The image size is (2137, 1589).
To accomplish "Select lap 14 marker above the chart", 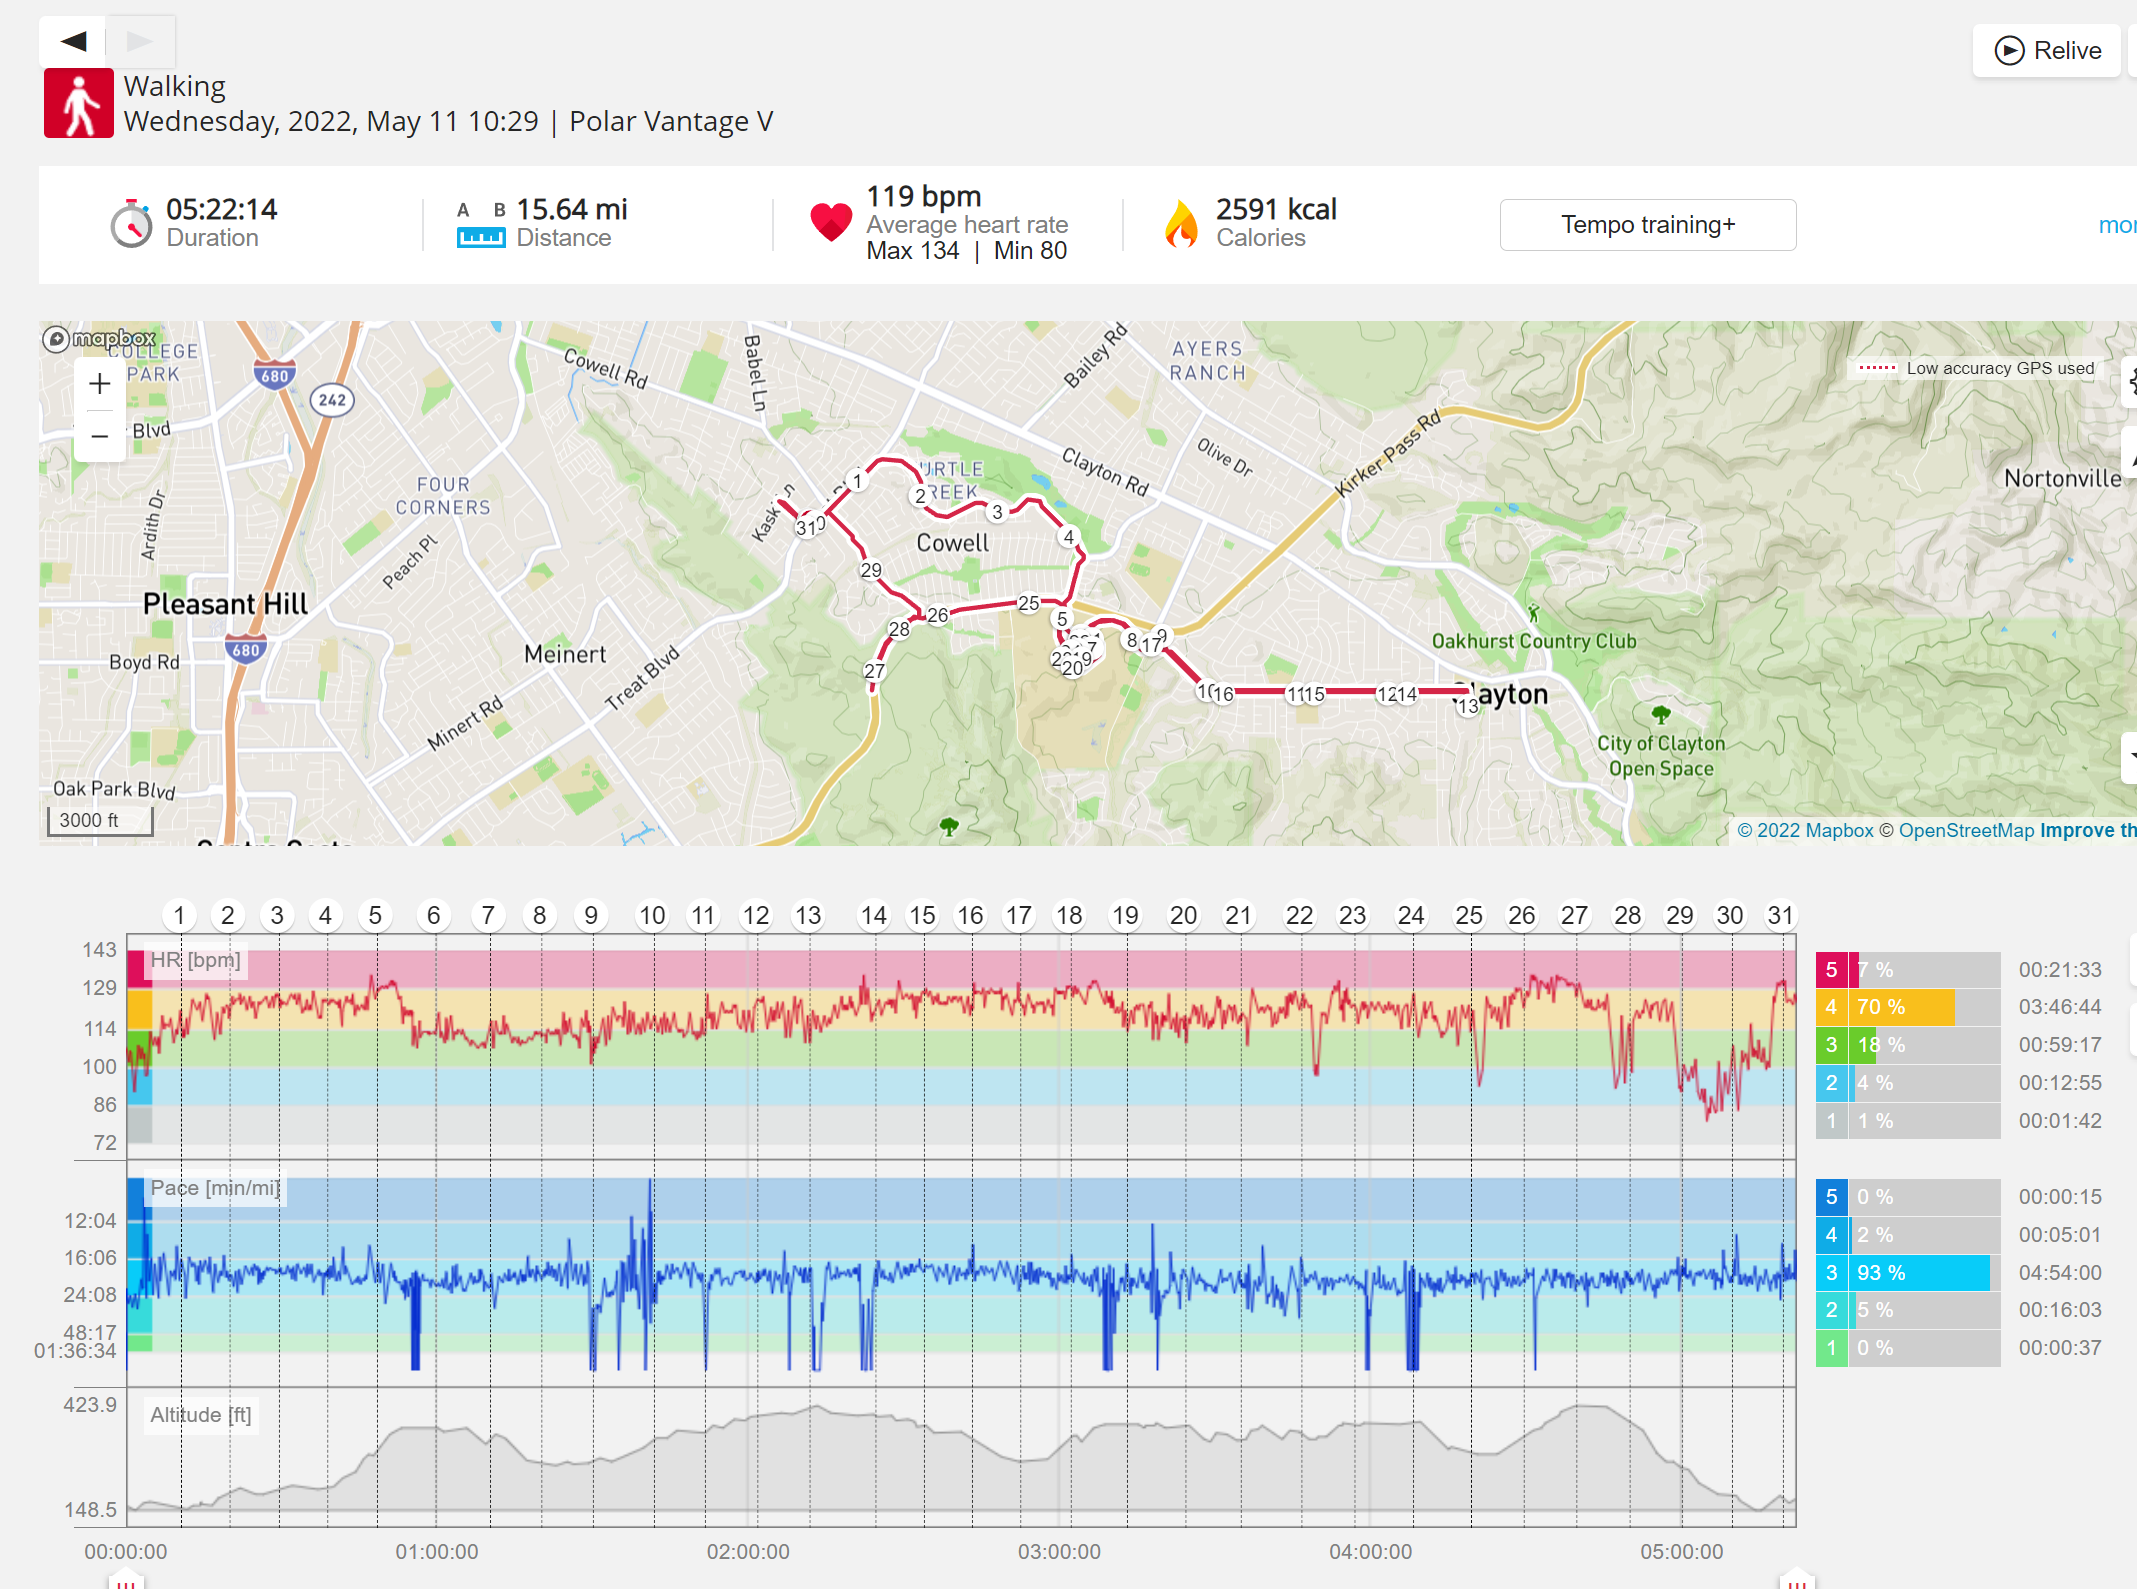I will coord(873,915).
